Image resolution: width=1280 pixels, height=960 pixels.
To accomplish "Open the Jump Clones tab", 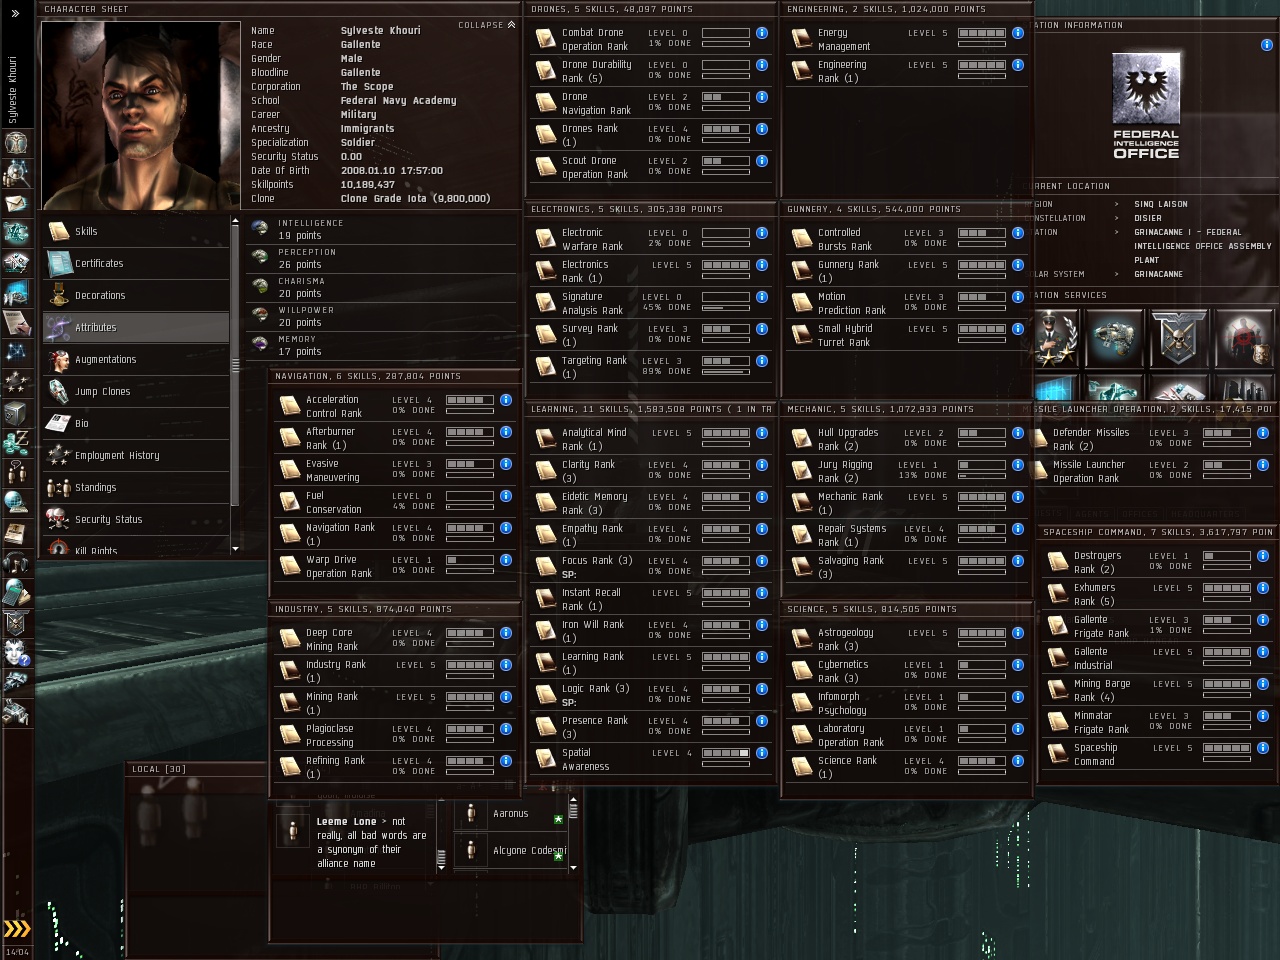I will click(x=136, y=391).
